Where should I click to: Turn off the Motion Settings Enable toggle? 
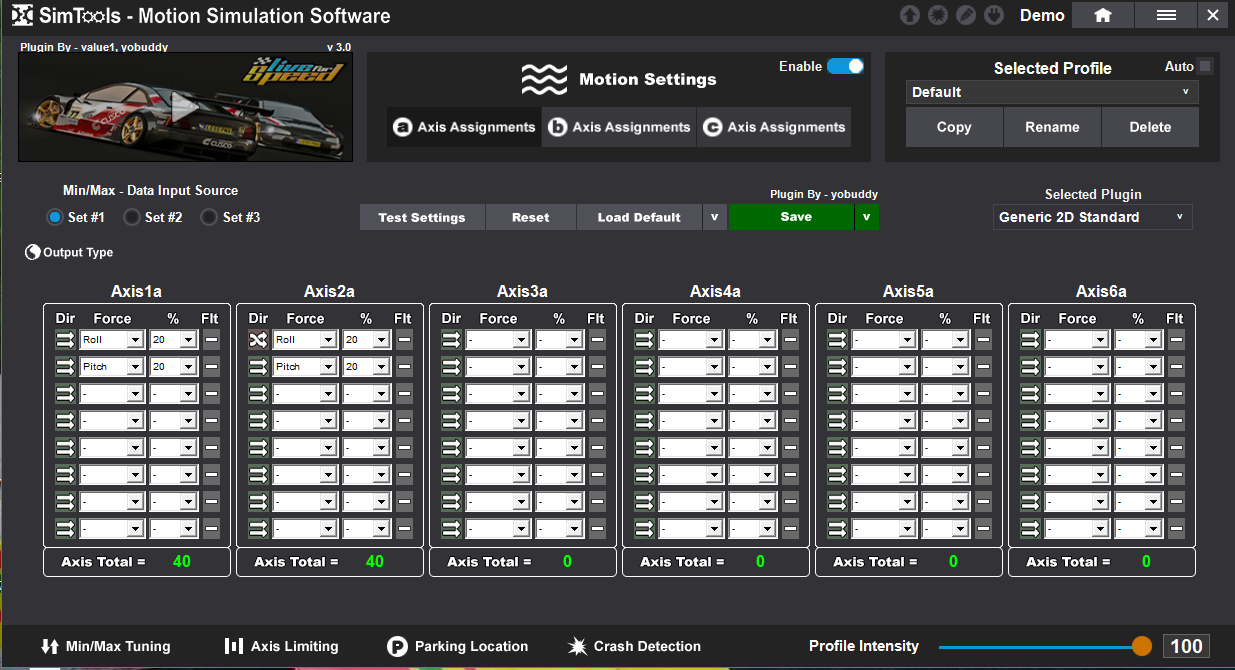(x=845, y=66)
